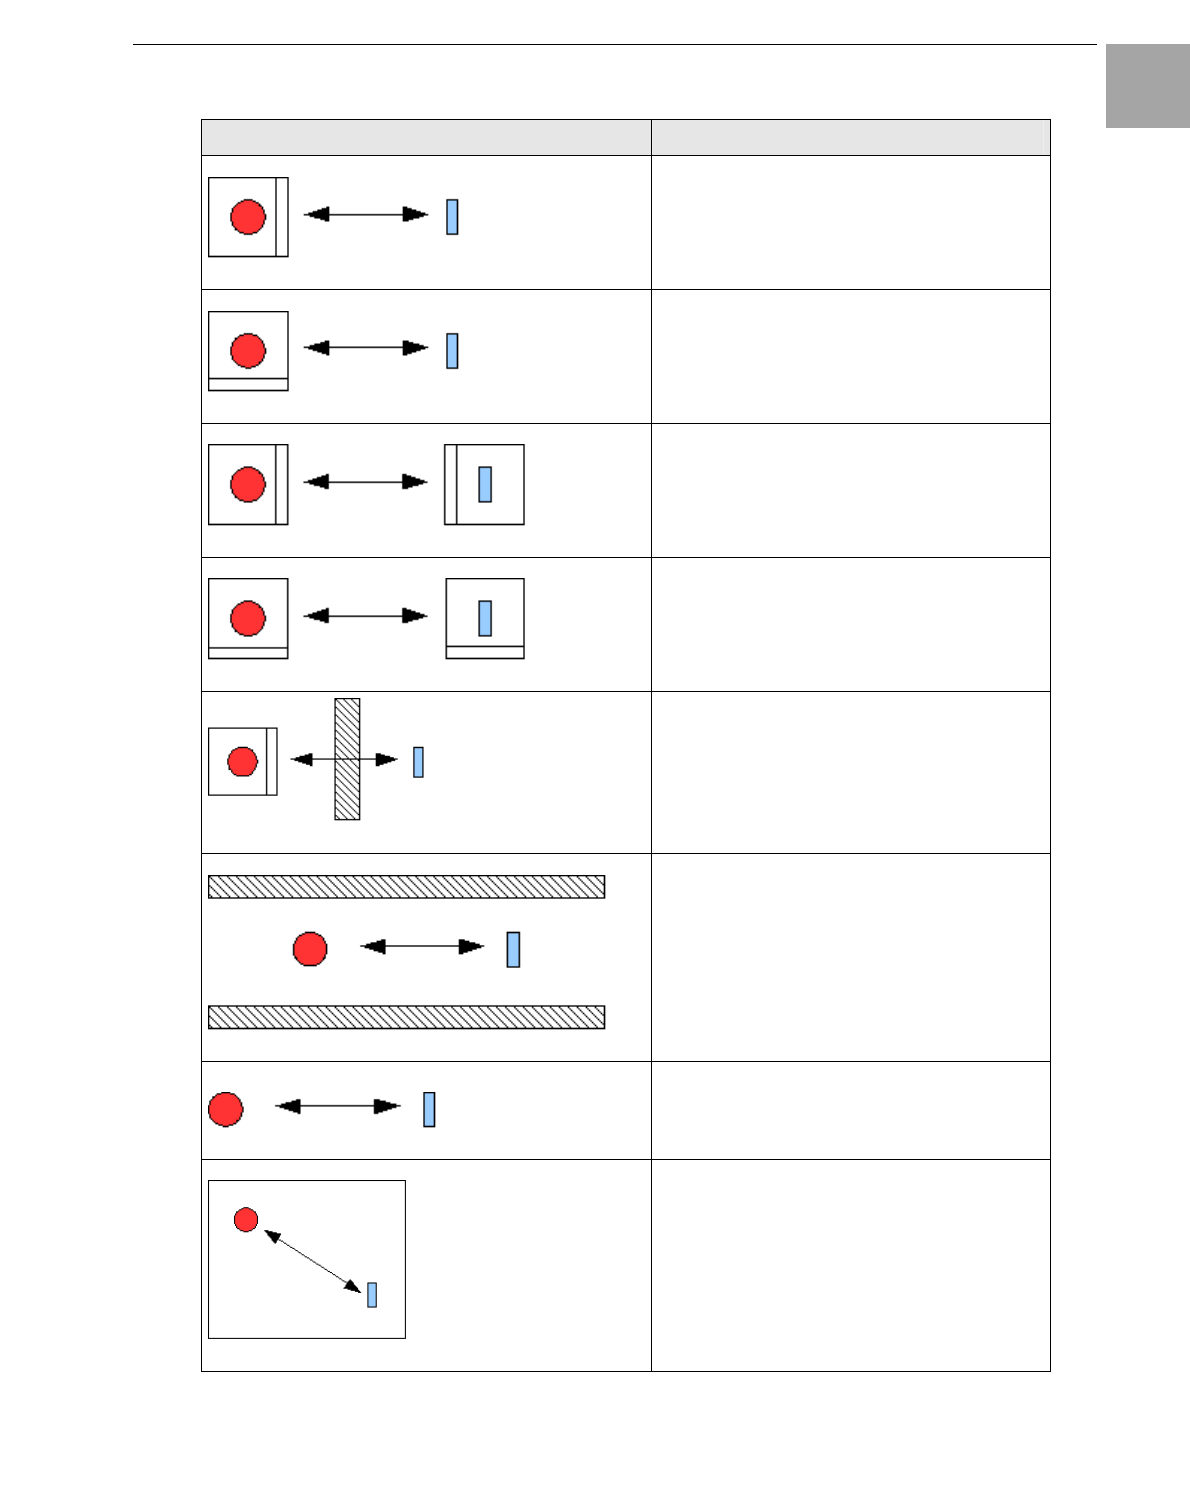Select the blue rectangle between the hatched bars
1190x1488 pixels.
tap(513, 949)
